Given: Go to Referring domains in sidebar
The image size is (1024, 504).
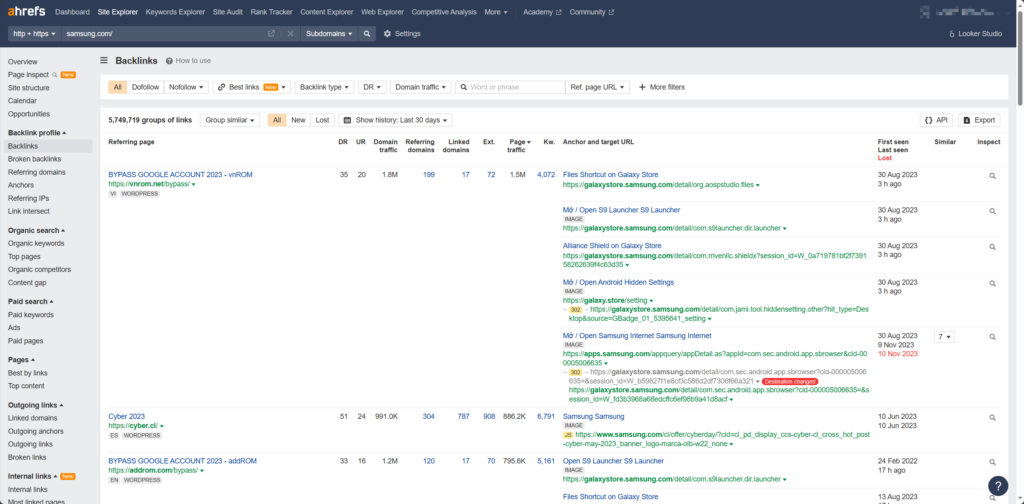Looking at the screenshot, I should tap(37, 172).
